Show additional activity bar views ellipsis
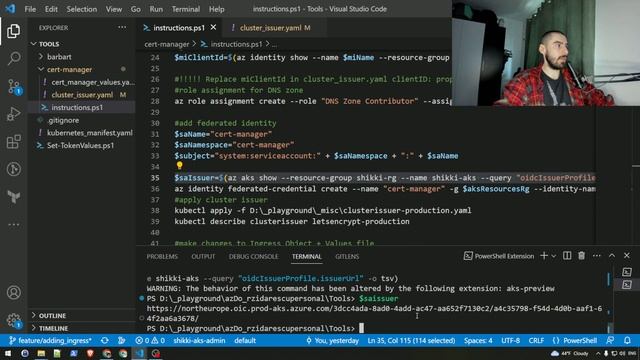 click(x=13, y=224)
